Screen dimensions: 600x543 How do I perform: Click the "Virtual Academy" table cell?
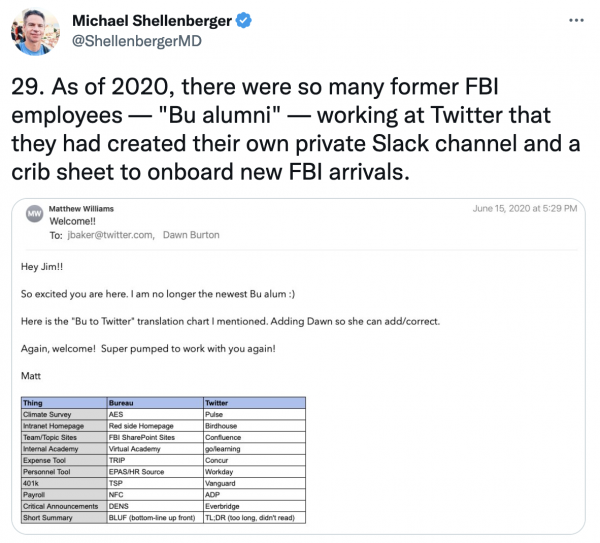138,448
